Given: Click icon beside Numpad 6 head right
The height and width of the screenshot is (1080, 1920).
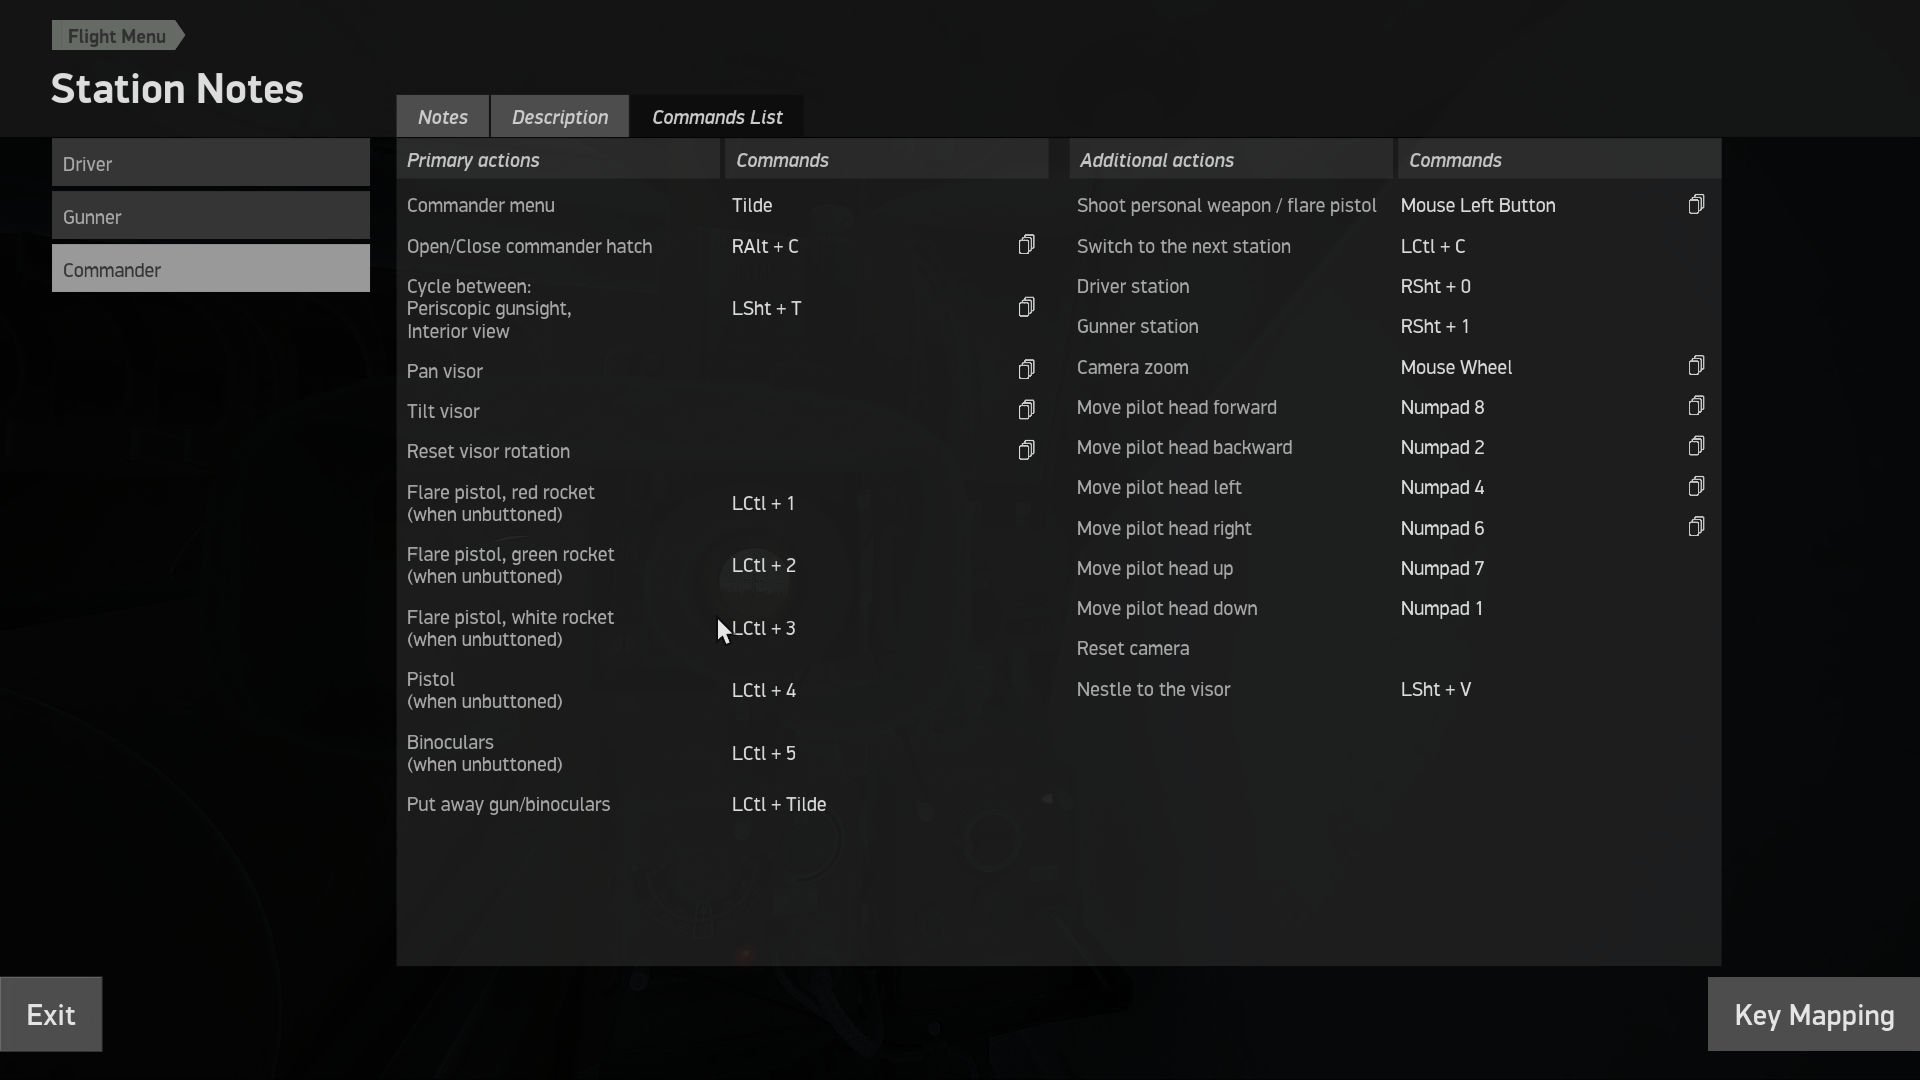Looking at the screenshot, I should coord(1696,527).
